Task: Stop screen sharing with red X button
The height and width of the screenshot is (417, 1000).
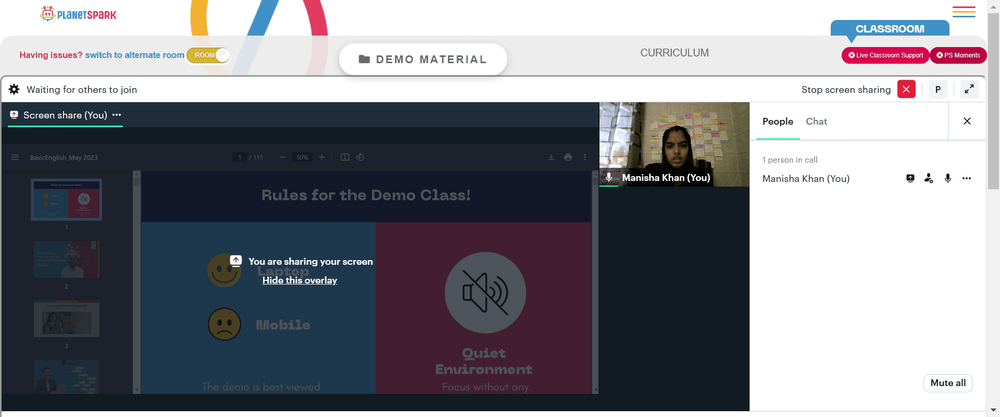Action: (x=906, y=89)
